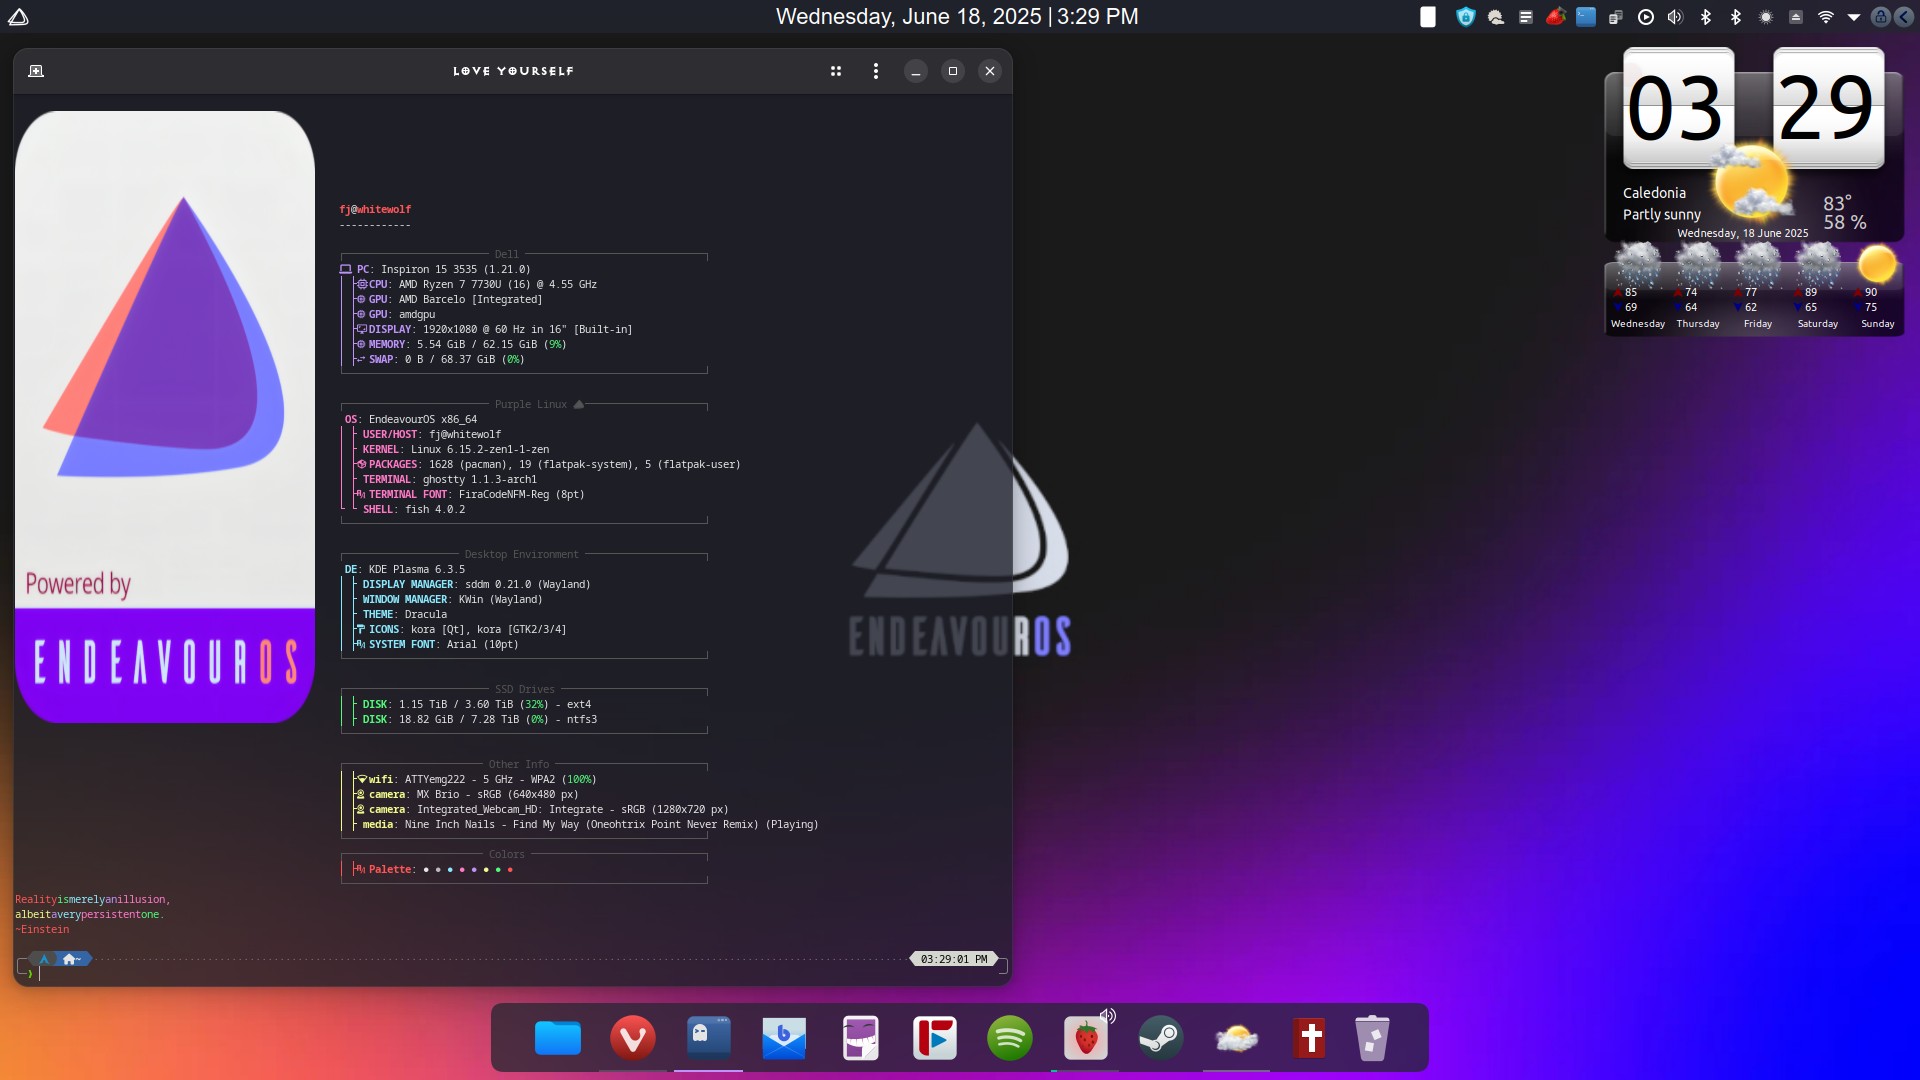Expand hidden system tray icons arrow
This screenshot has width=1920, height=1080.
1854,17
